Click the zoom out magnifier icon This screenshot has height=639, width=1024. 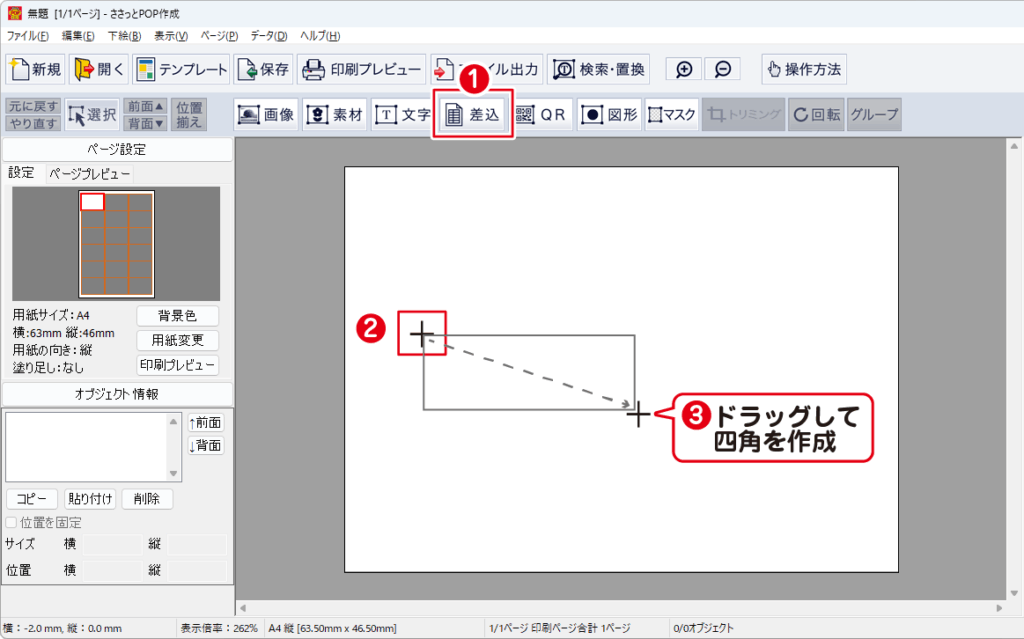click(x=722, y=70)
